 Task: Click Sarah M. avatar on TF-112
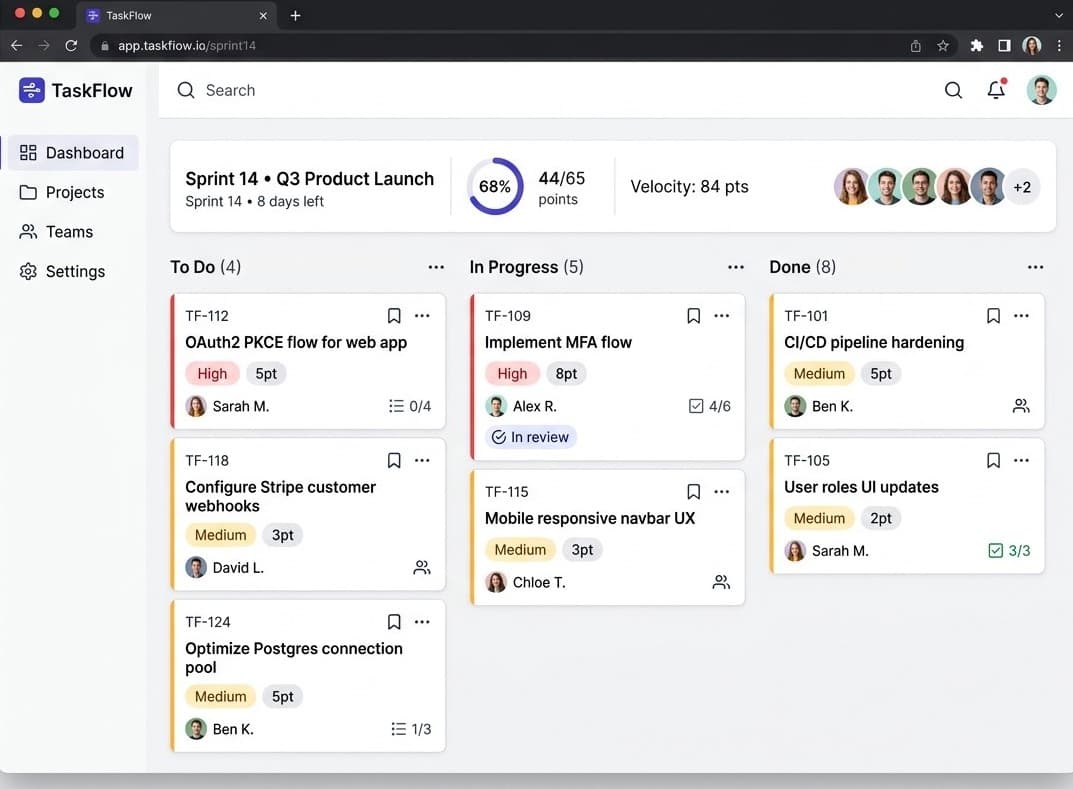pyautogui.click(x=196, y=406)
